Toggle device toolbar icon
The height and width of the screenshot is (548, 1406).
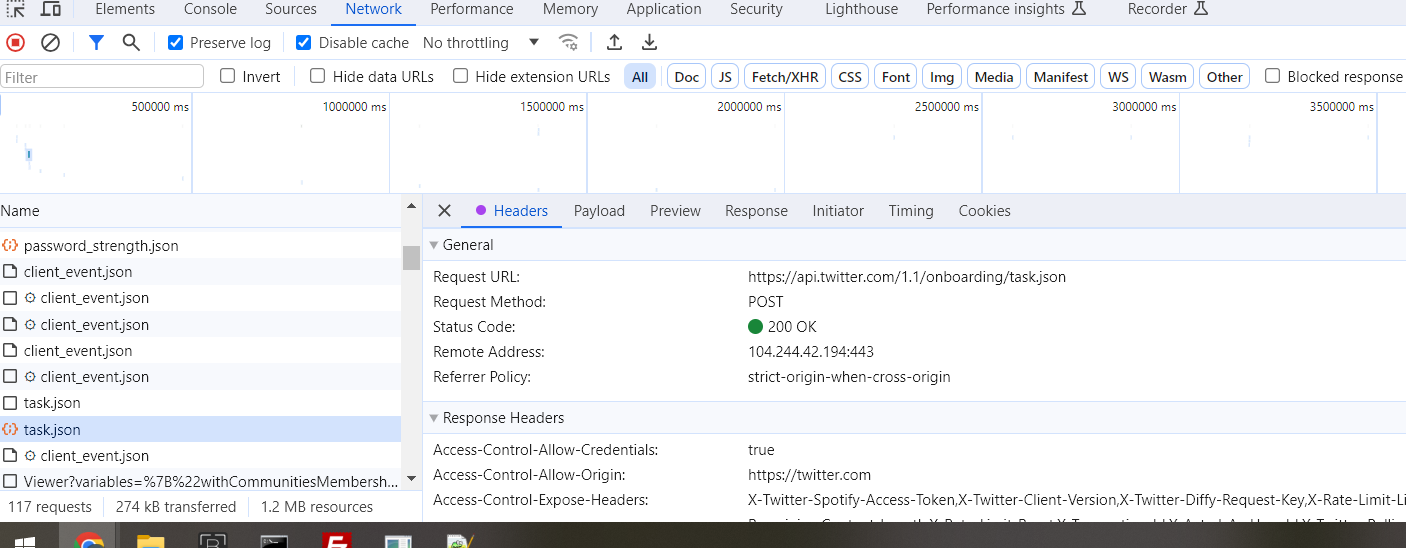click(x=50, y=9)
